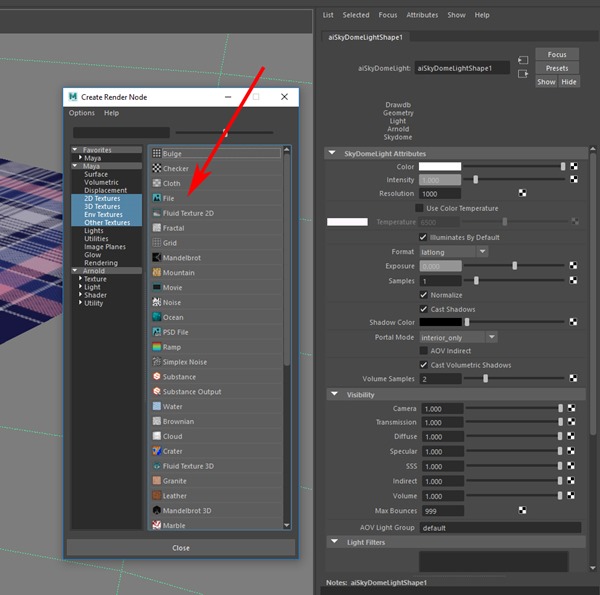Viewport: 600px width, 595px height.
Task: Create a Fractal texture node
Action: pos(216,228)
